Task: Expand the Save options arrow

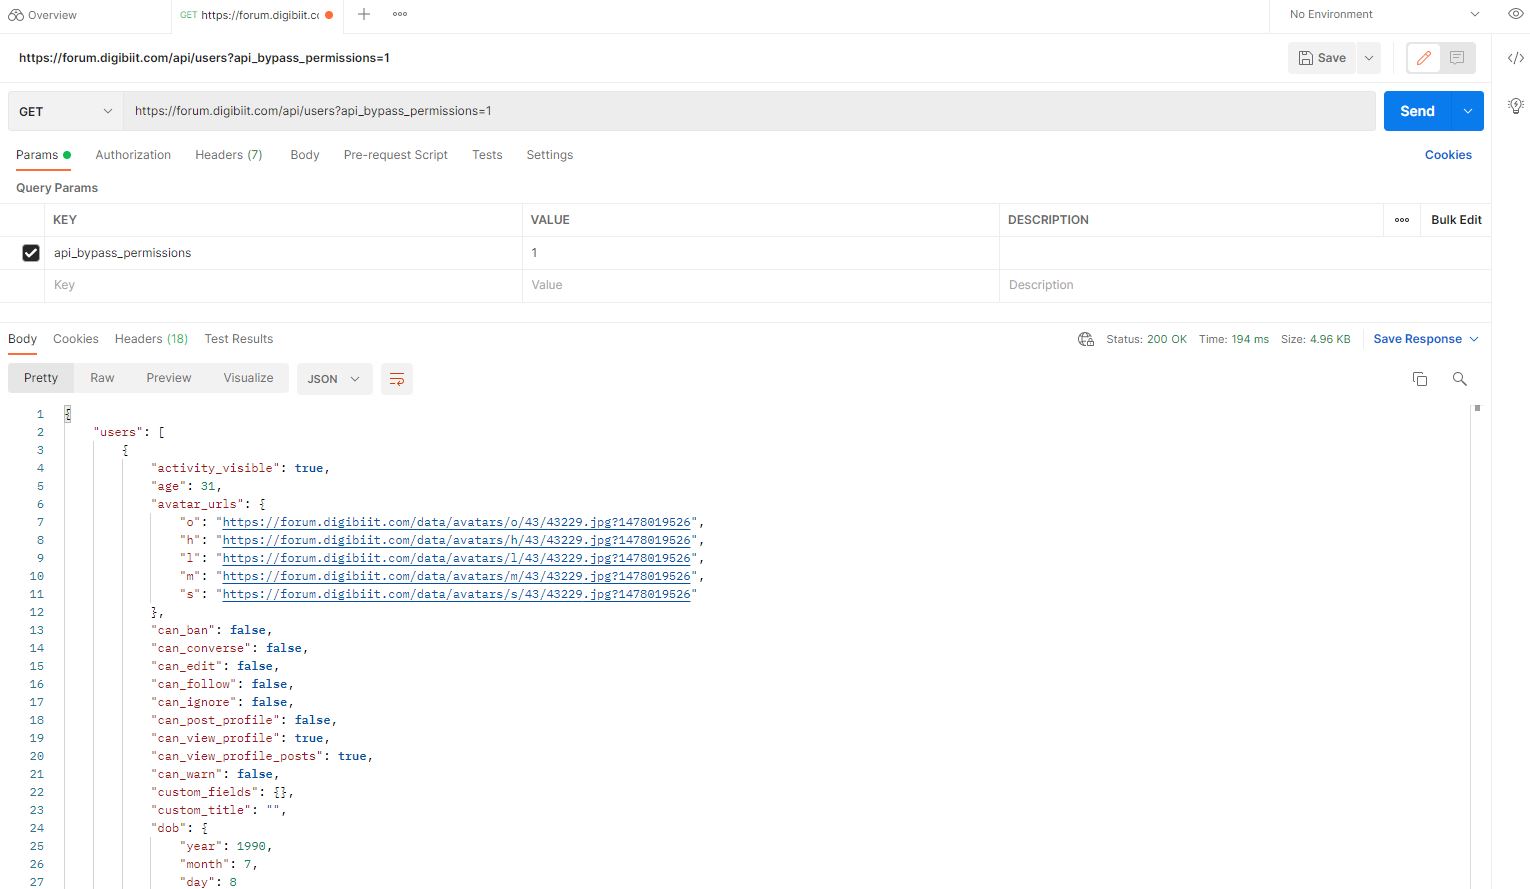Action: click(1369, 58)
